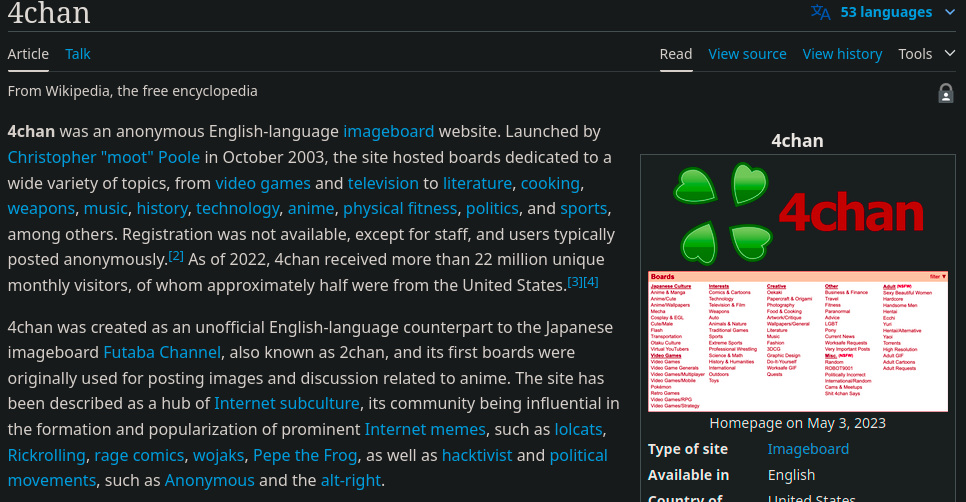Open Christopher "moot" Poole link
The width and height of the screenshot is (966, 502).
tap(104, 157)
